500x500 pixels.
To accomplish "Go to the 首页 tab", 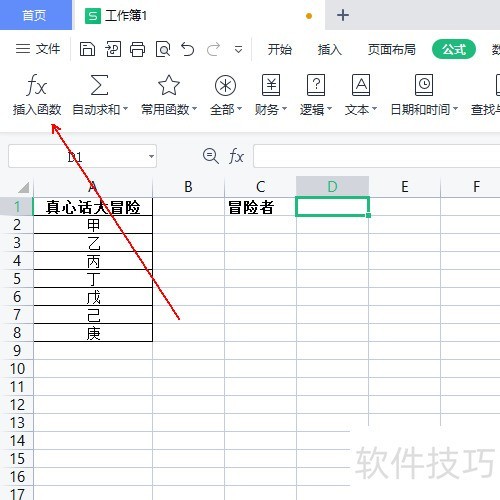I will [34, 15].
